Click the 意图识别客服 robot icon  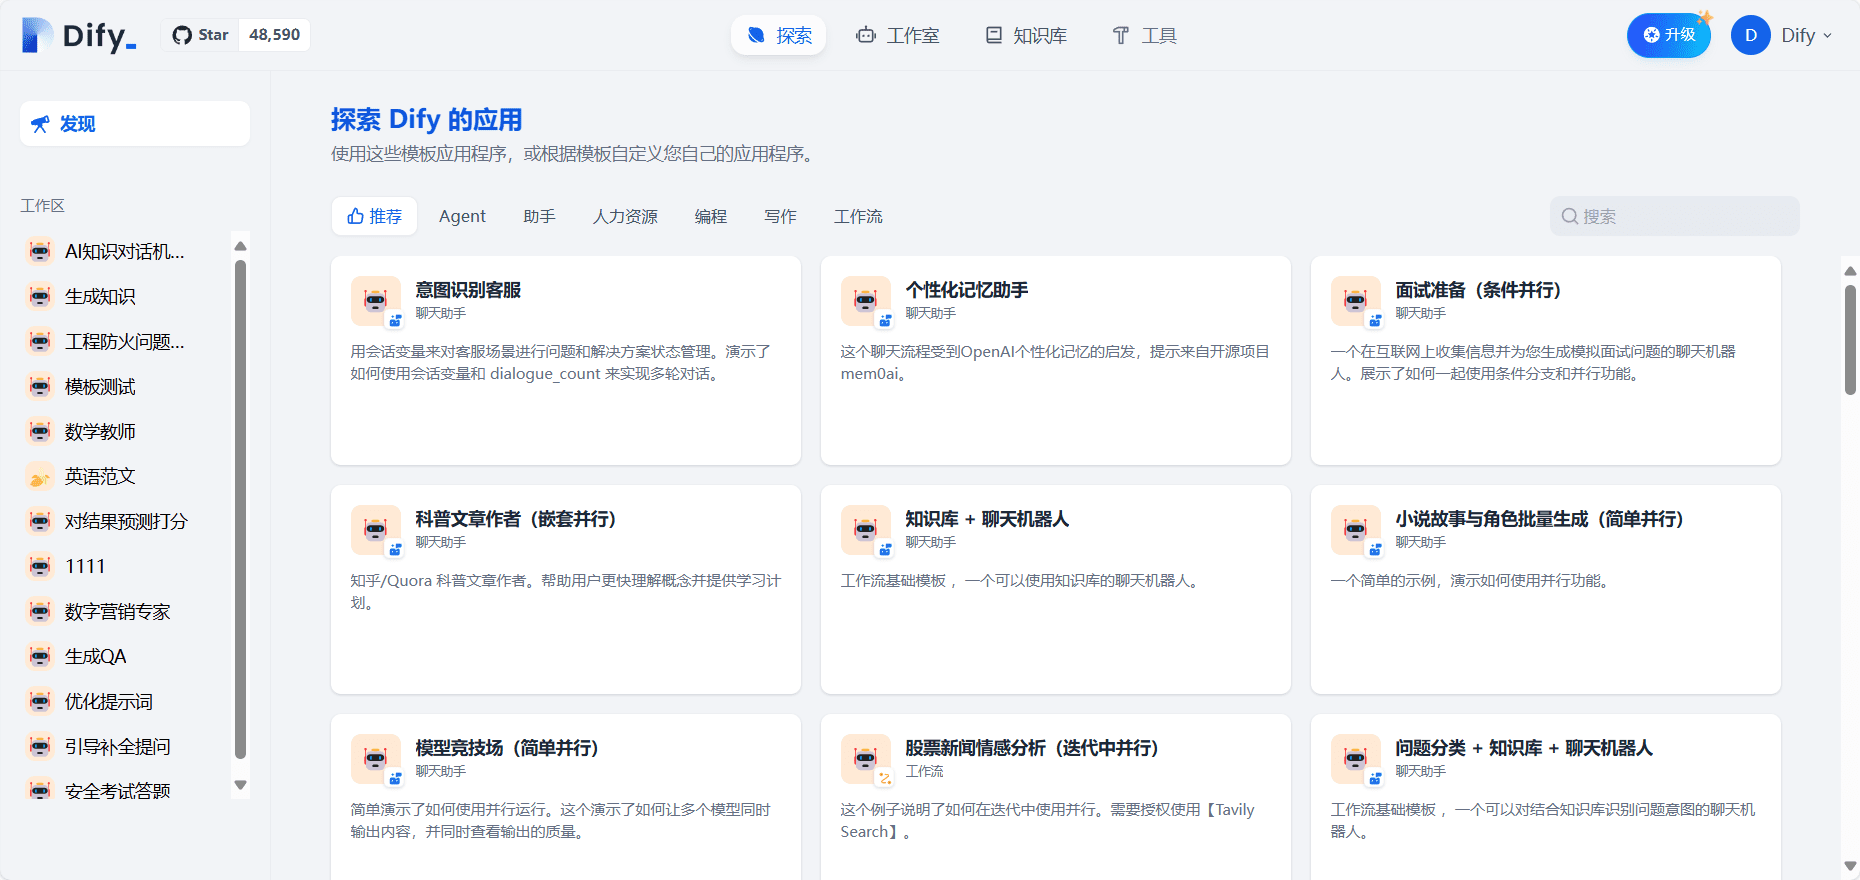(376, 301)
